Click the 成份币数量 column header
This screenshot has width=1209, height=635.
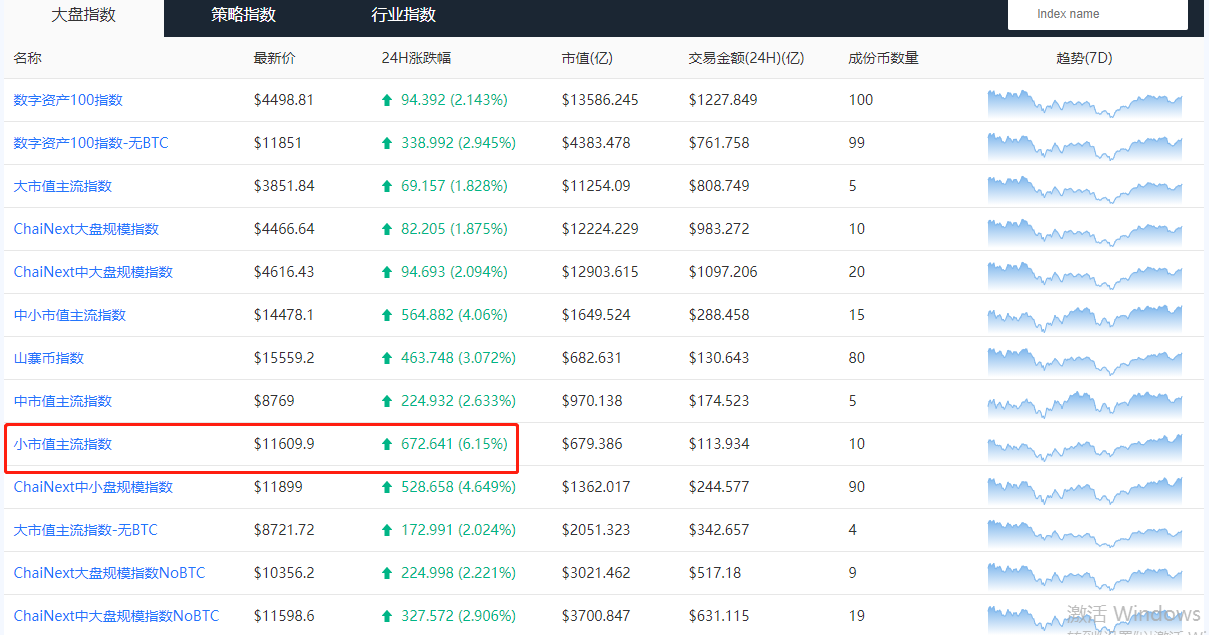coord(883,58)
